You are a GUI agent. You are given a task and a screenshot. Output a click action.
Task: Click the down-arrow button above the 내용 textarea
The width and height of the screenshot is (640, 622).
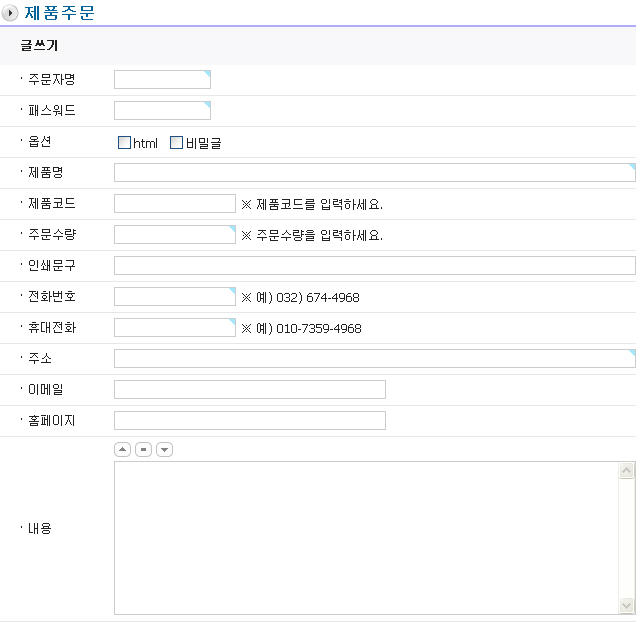point(165,449)
